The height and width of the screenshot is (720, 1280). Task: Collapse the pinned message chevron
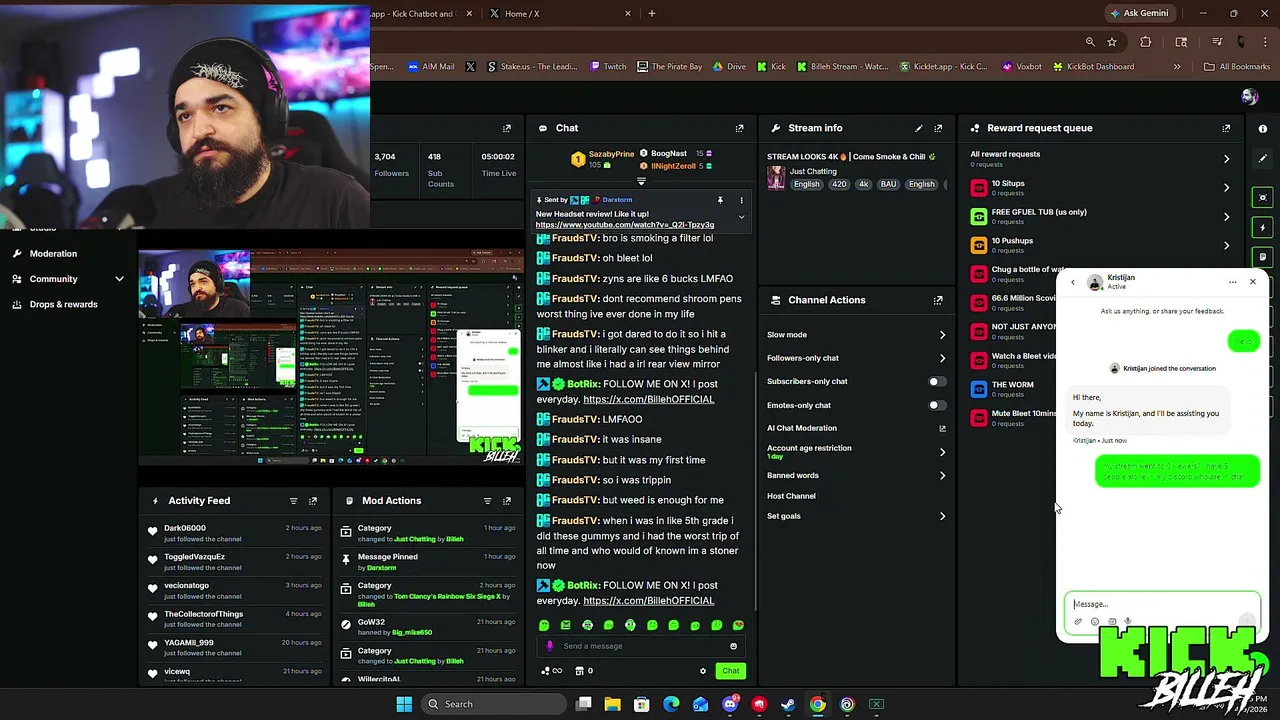tap(741, 217)
